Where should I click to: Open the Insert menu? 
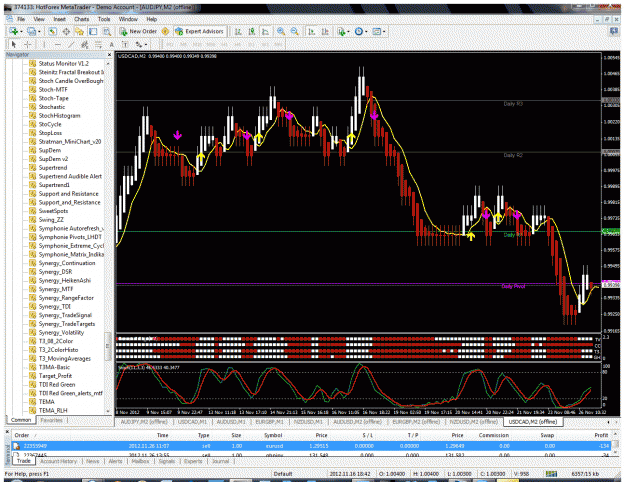tap(59, 19)
